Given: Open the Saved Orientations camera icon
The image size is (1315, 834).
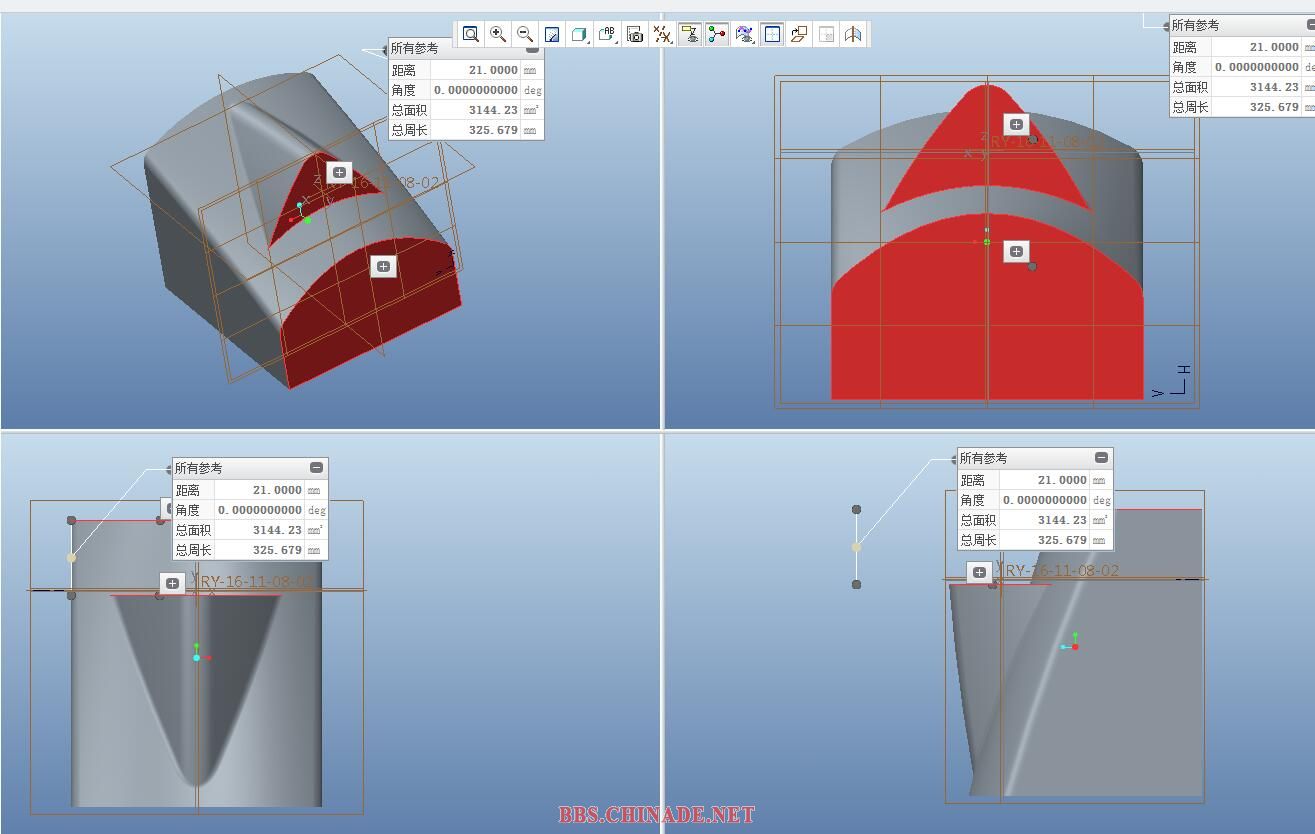Looking at the screenshot, I should pos(634,34).
